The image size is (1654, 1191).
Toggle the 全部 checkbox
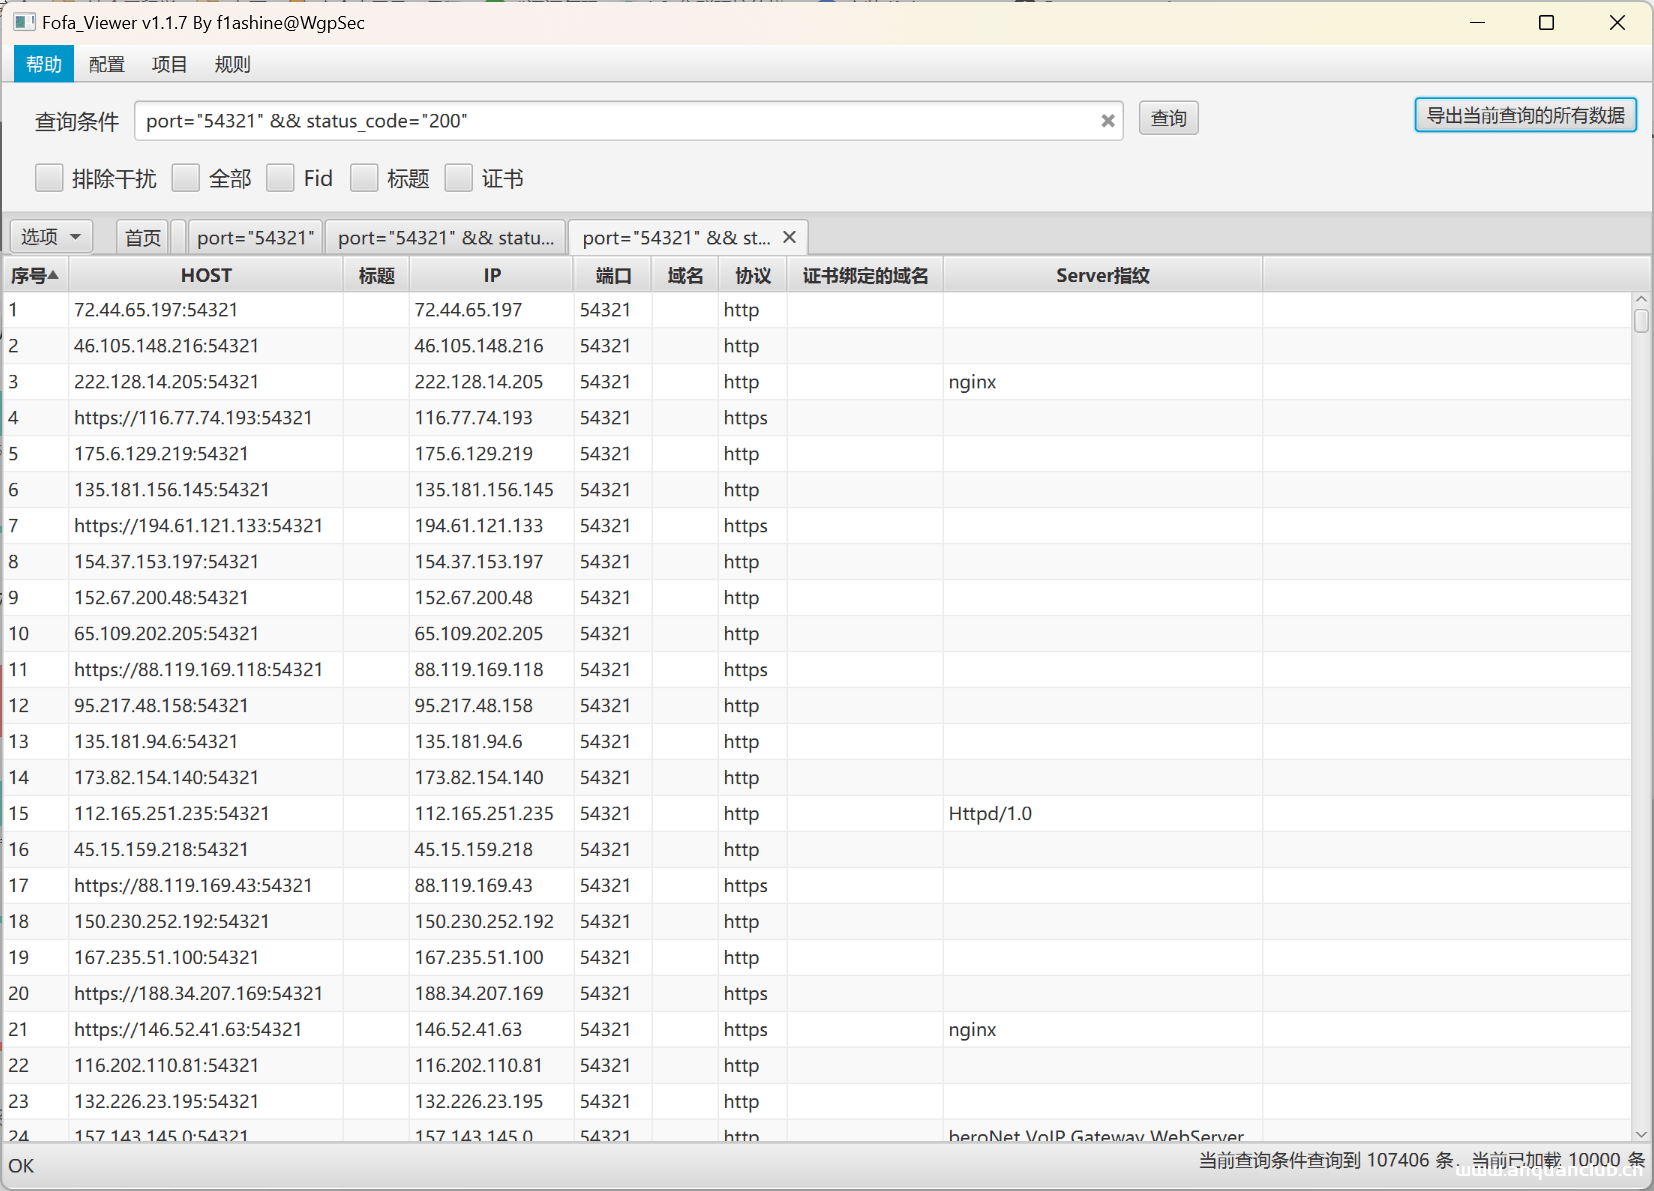click(x=186, y=178)
